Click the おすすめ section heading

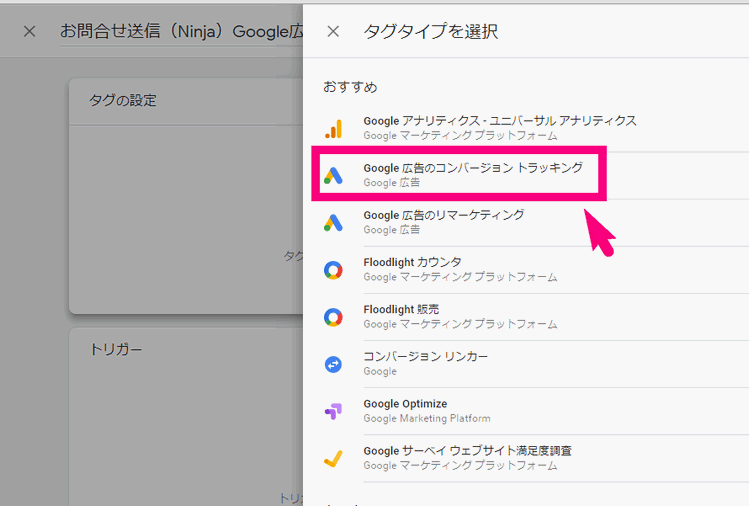click(x=350, y=87)
